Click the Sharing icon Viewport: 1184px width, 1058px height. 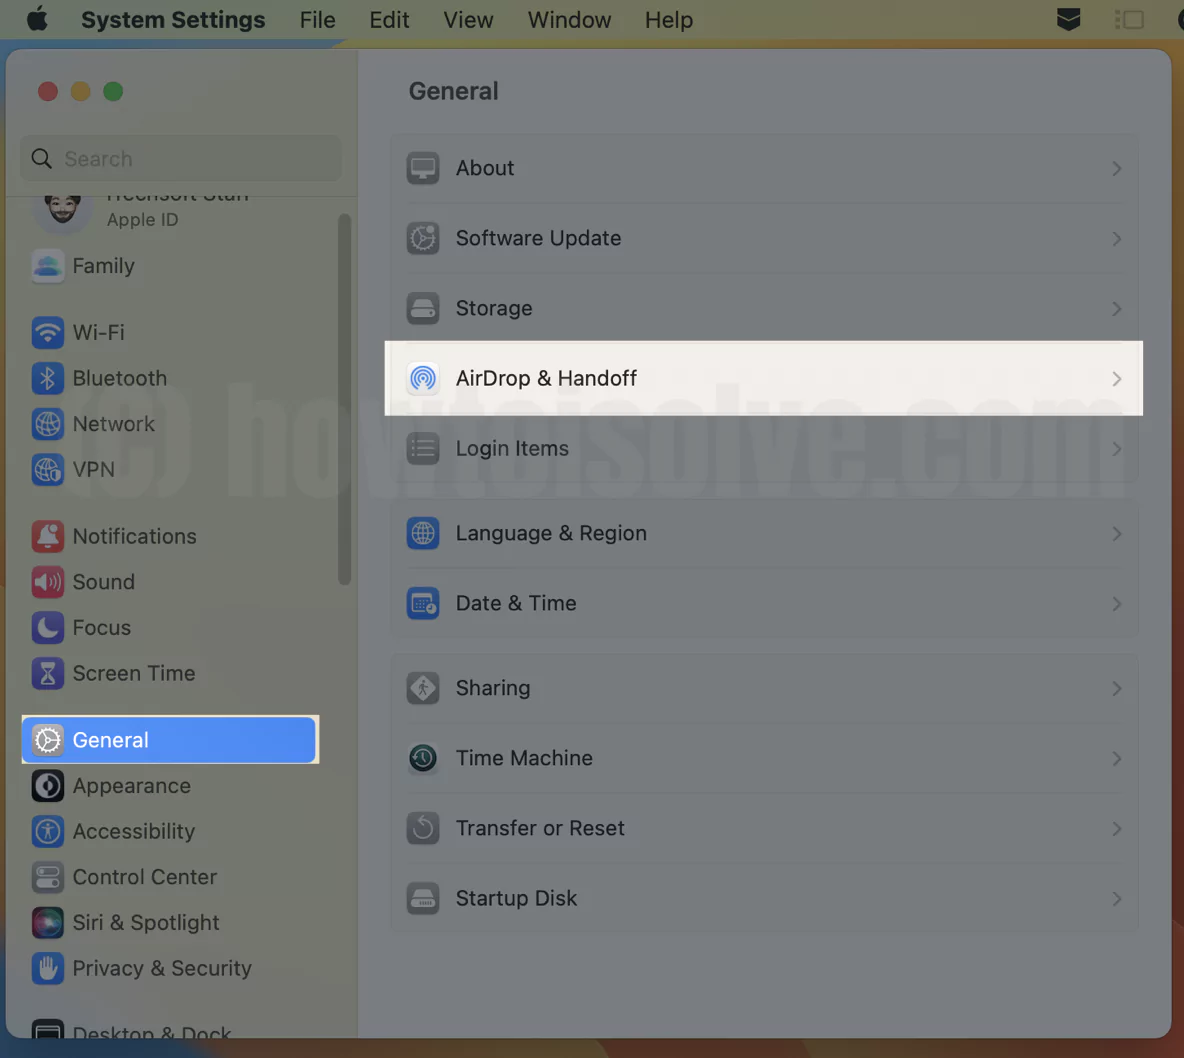423,688
